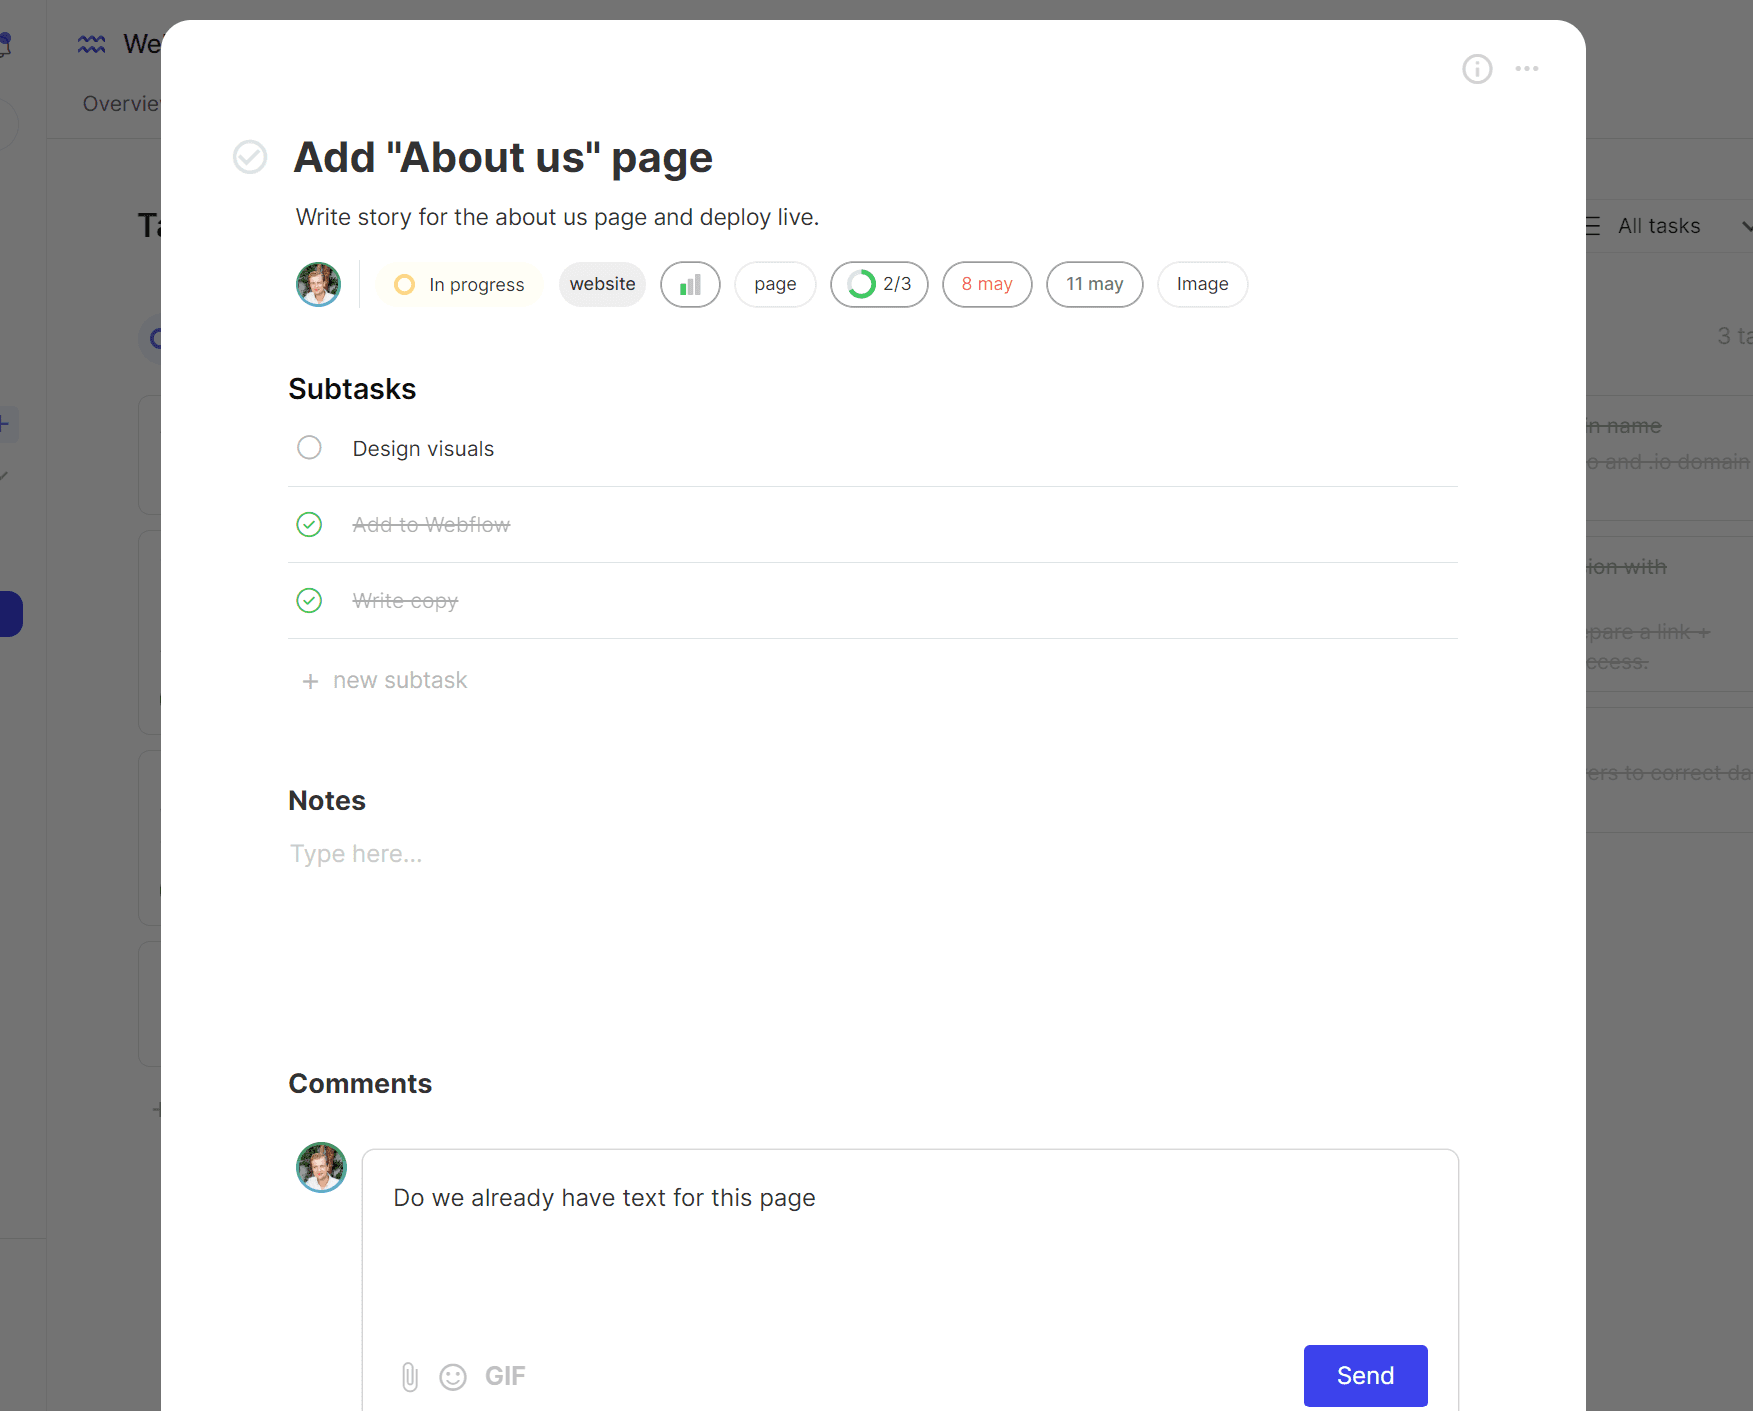This screenshot has height=1411, width=1753.
Task: Uncheck the Add to Webflow subtask
Action: (309, 524)
